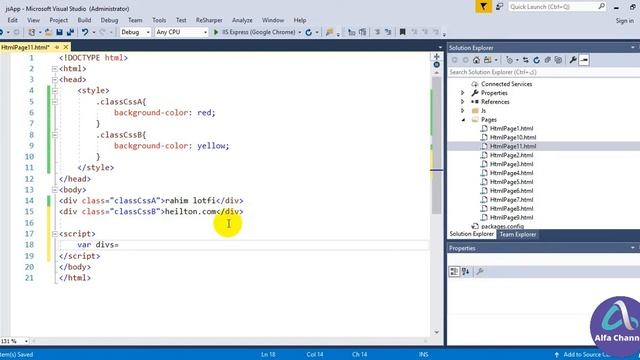Click the uncomment lines toolbar icon
This screenshot has width=640, height=360.
pos(388,32)
